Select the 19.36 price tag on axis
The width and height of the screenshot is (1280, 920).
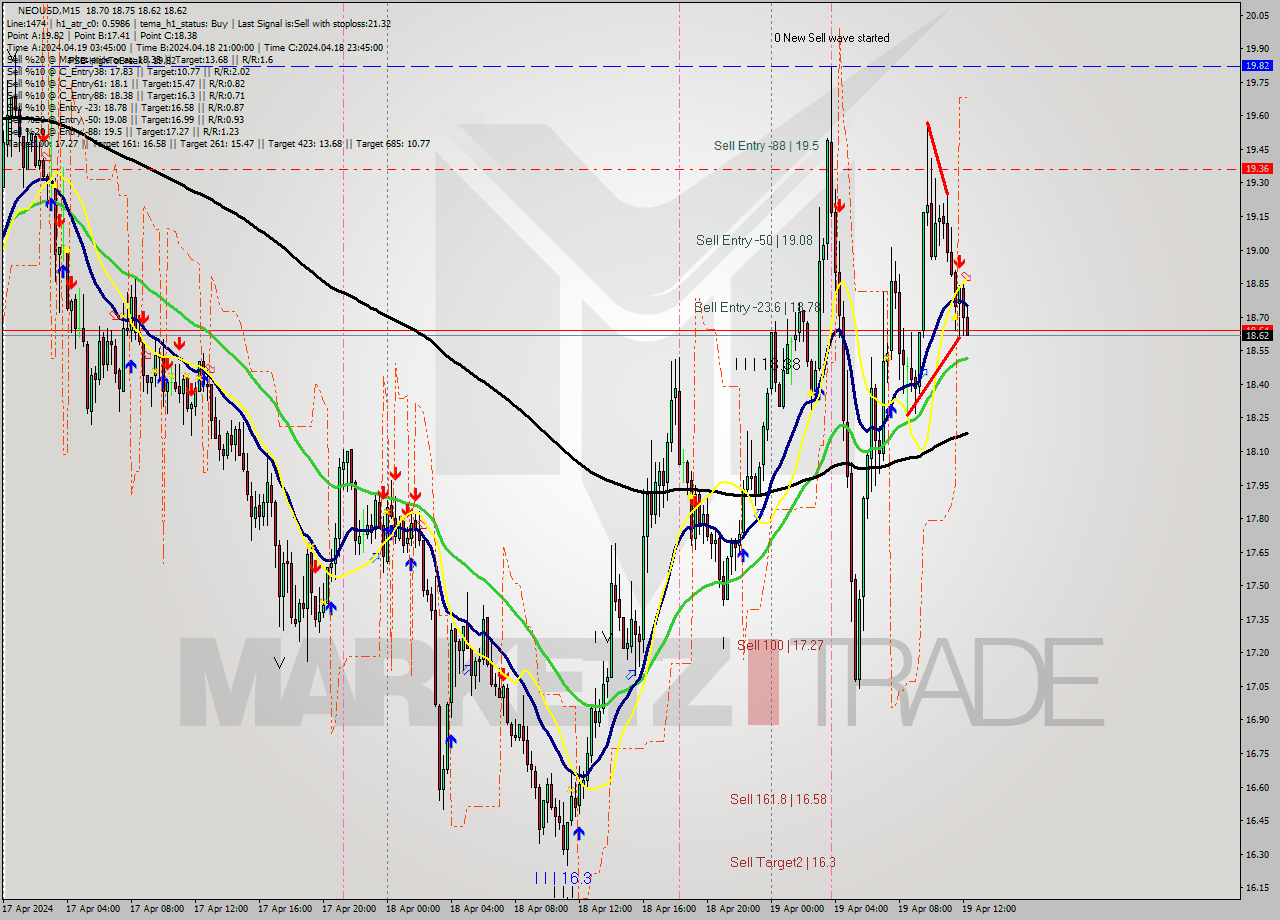[1257, 168]
